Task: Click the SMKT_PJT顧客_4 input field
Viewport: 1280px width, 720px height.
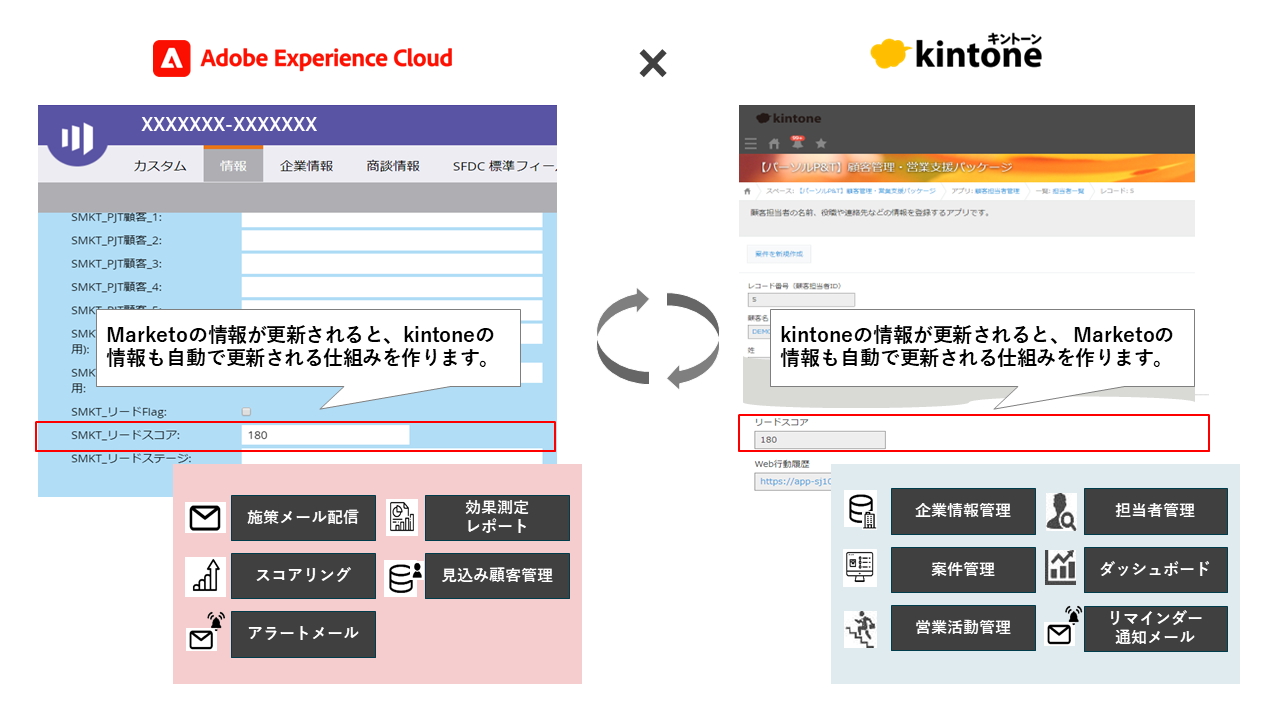Action: [x=392, y=287]
